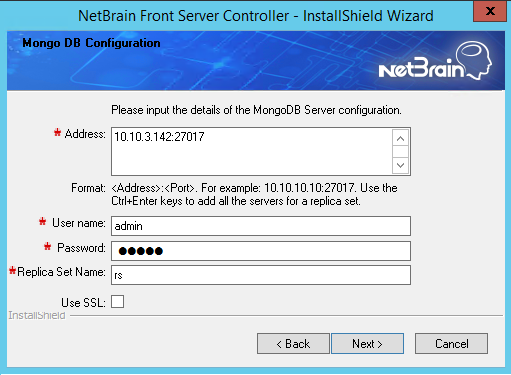Click the wizard title bar text
Viewport: 511px width, 375px height.
(256, 16)
